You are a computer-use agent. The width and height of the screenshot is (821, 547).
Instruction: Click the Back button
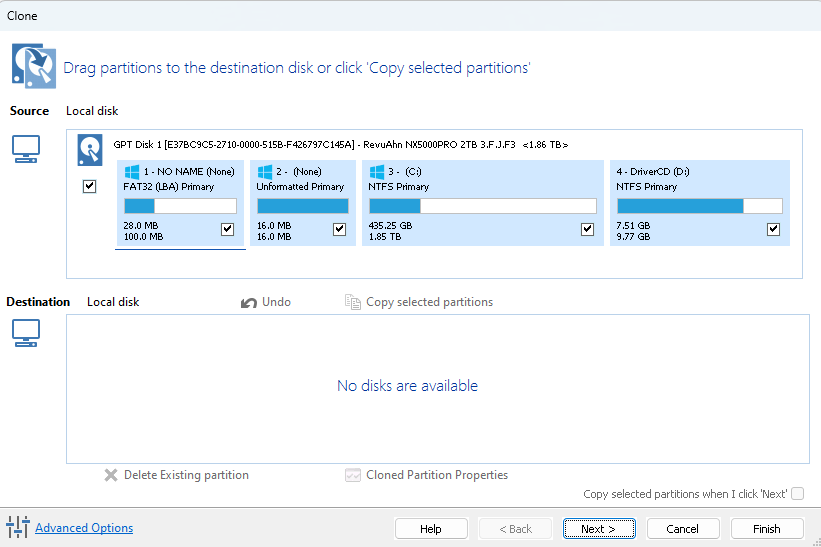pyautogui.click(x=515, y=529)
